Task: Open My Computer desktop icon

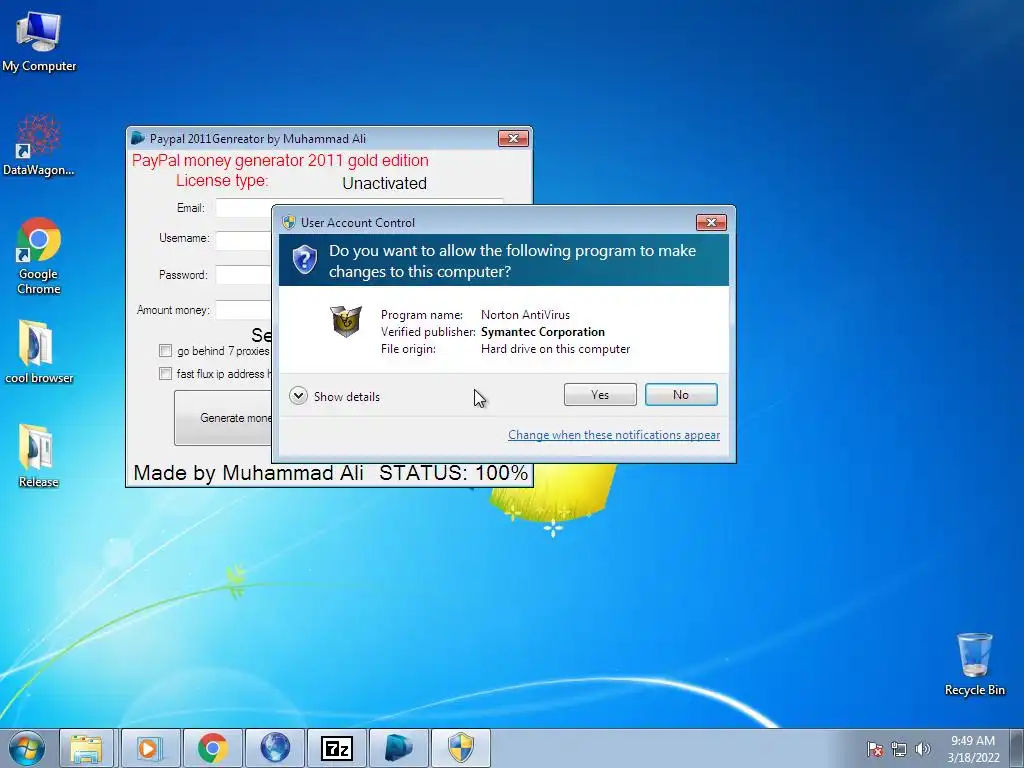Action: tap(39, 40)
